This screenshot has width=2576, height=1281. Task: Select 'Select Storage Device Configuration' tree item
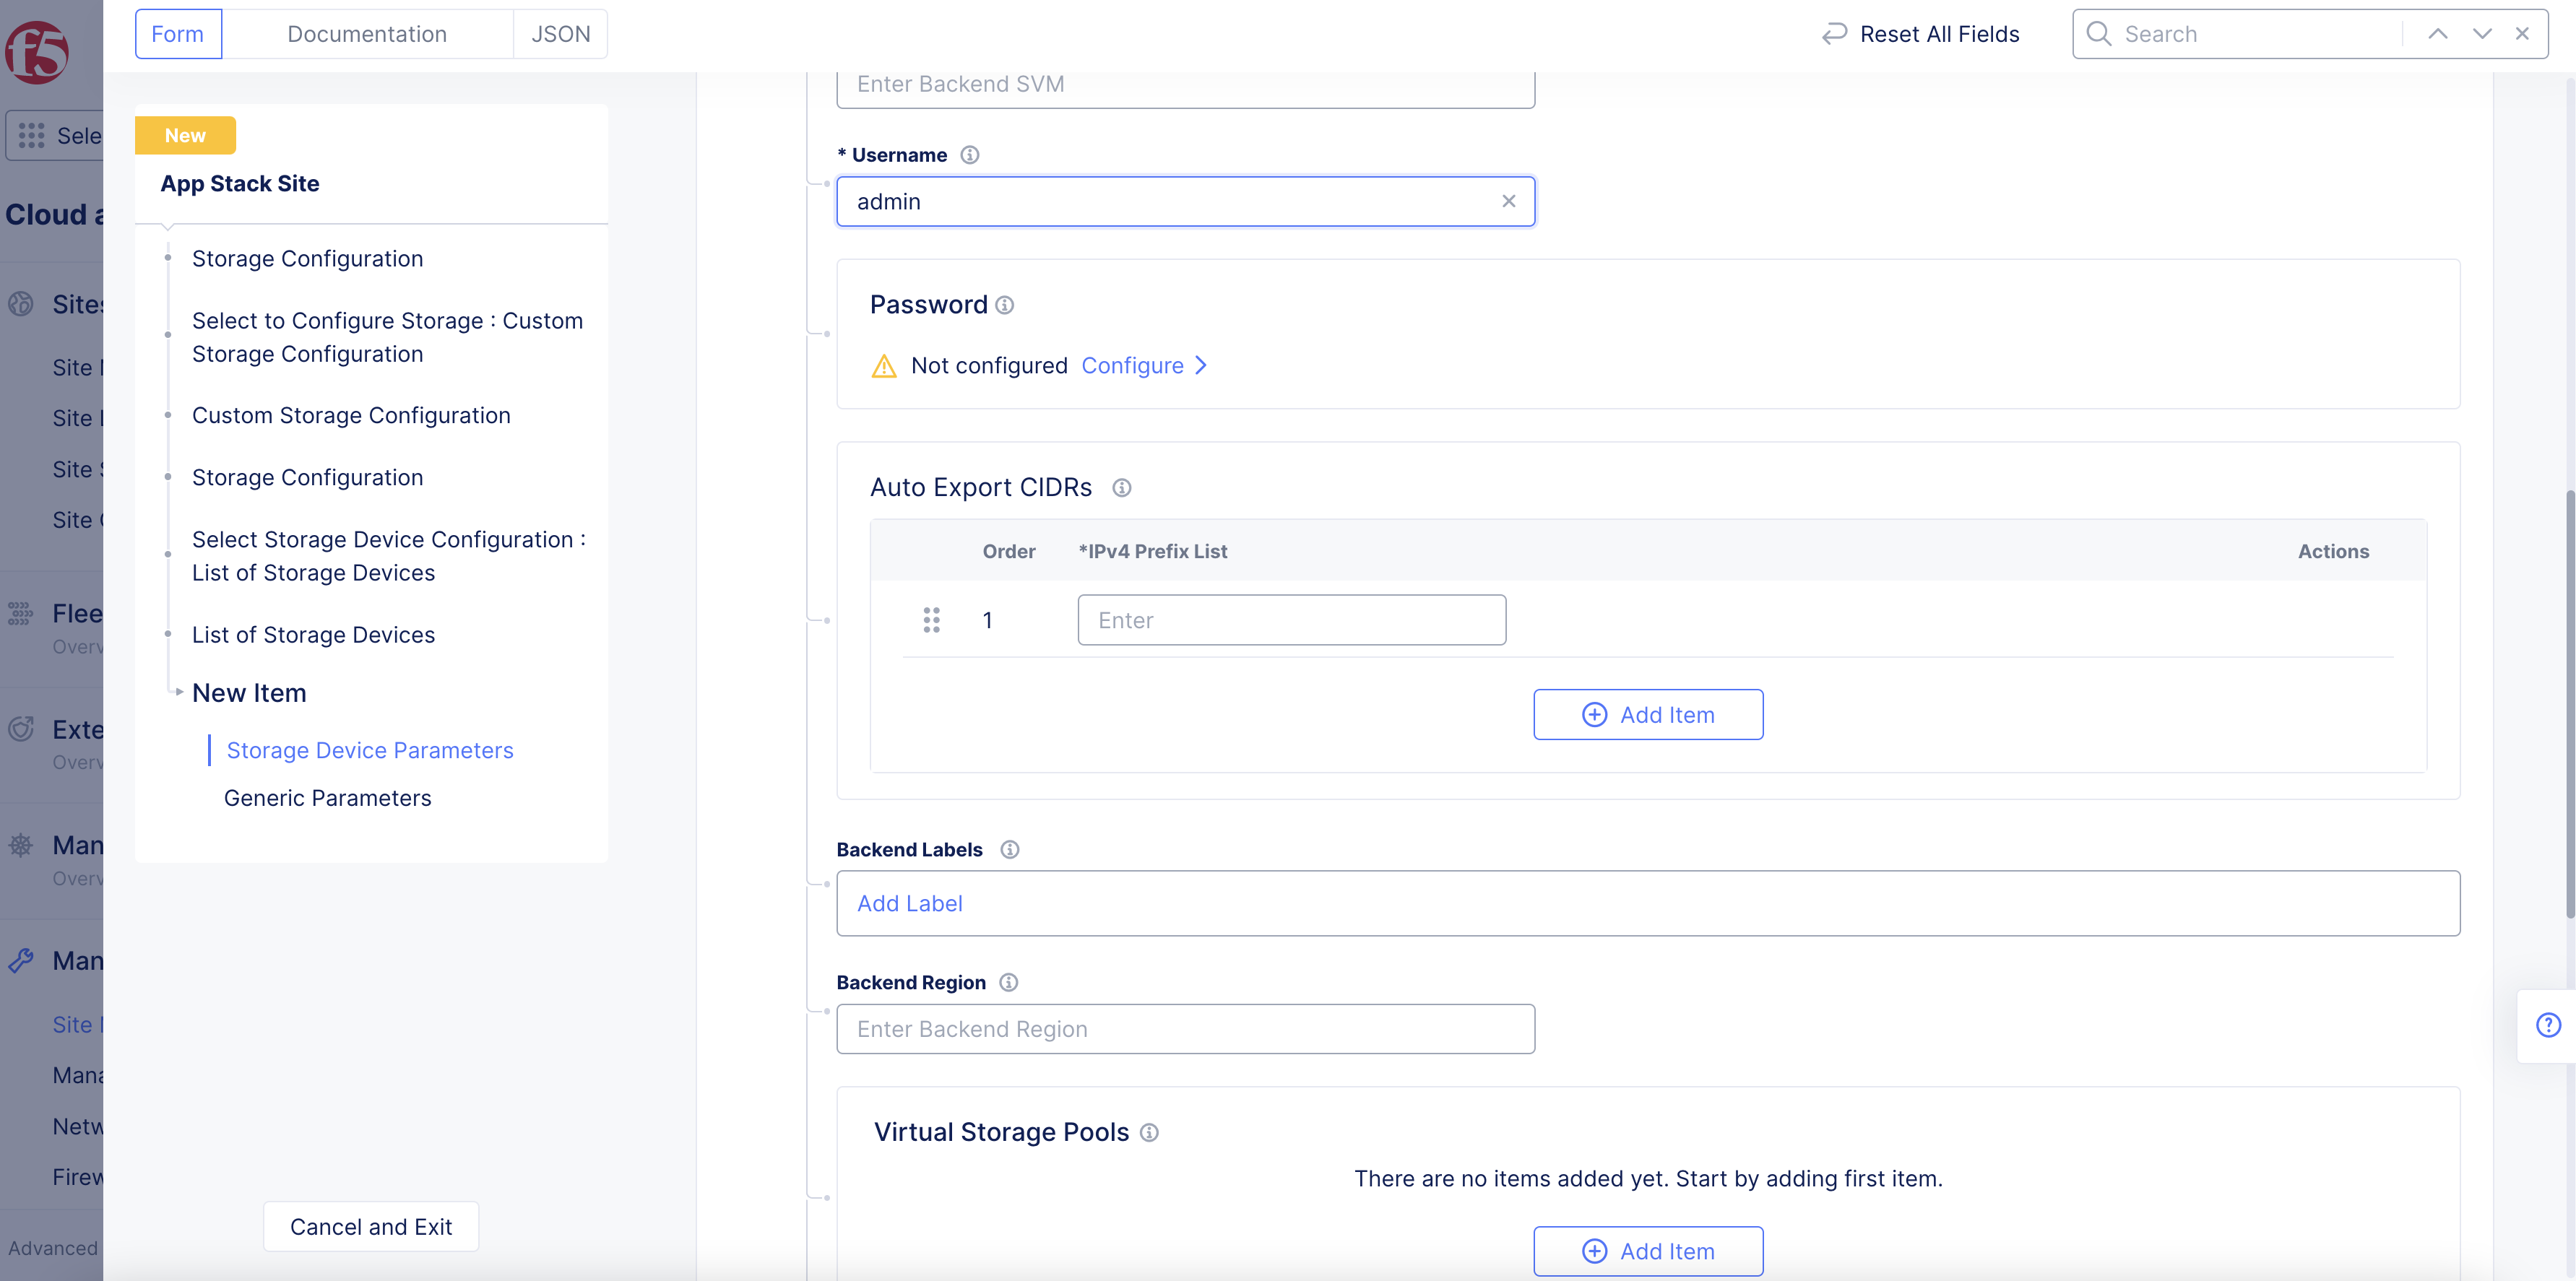[x=389, y=557]
